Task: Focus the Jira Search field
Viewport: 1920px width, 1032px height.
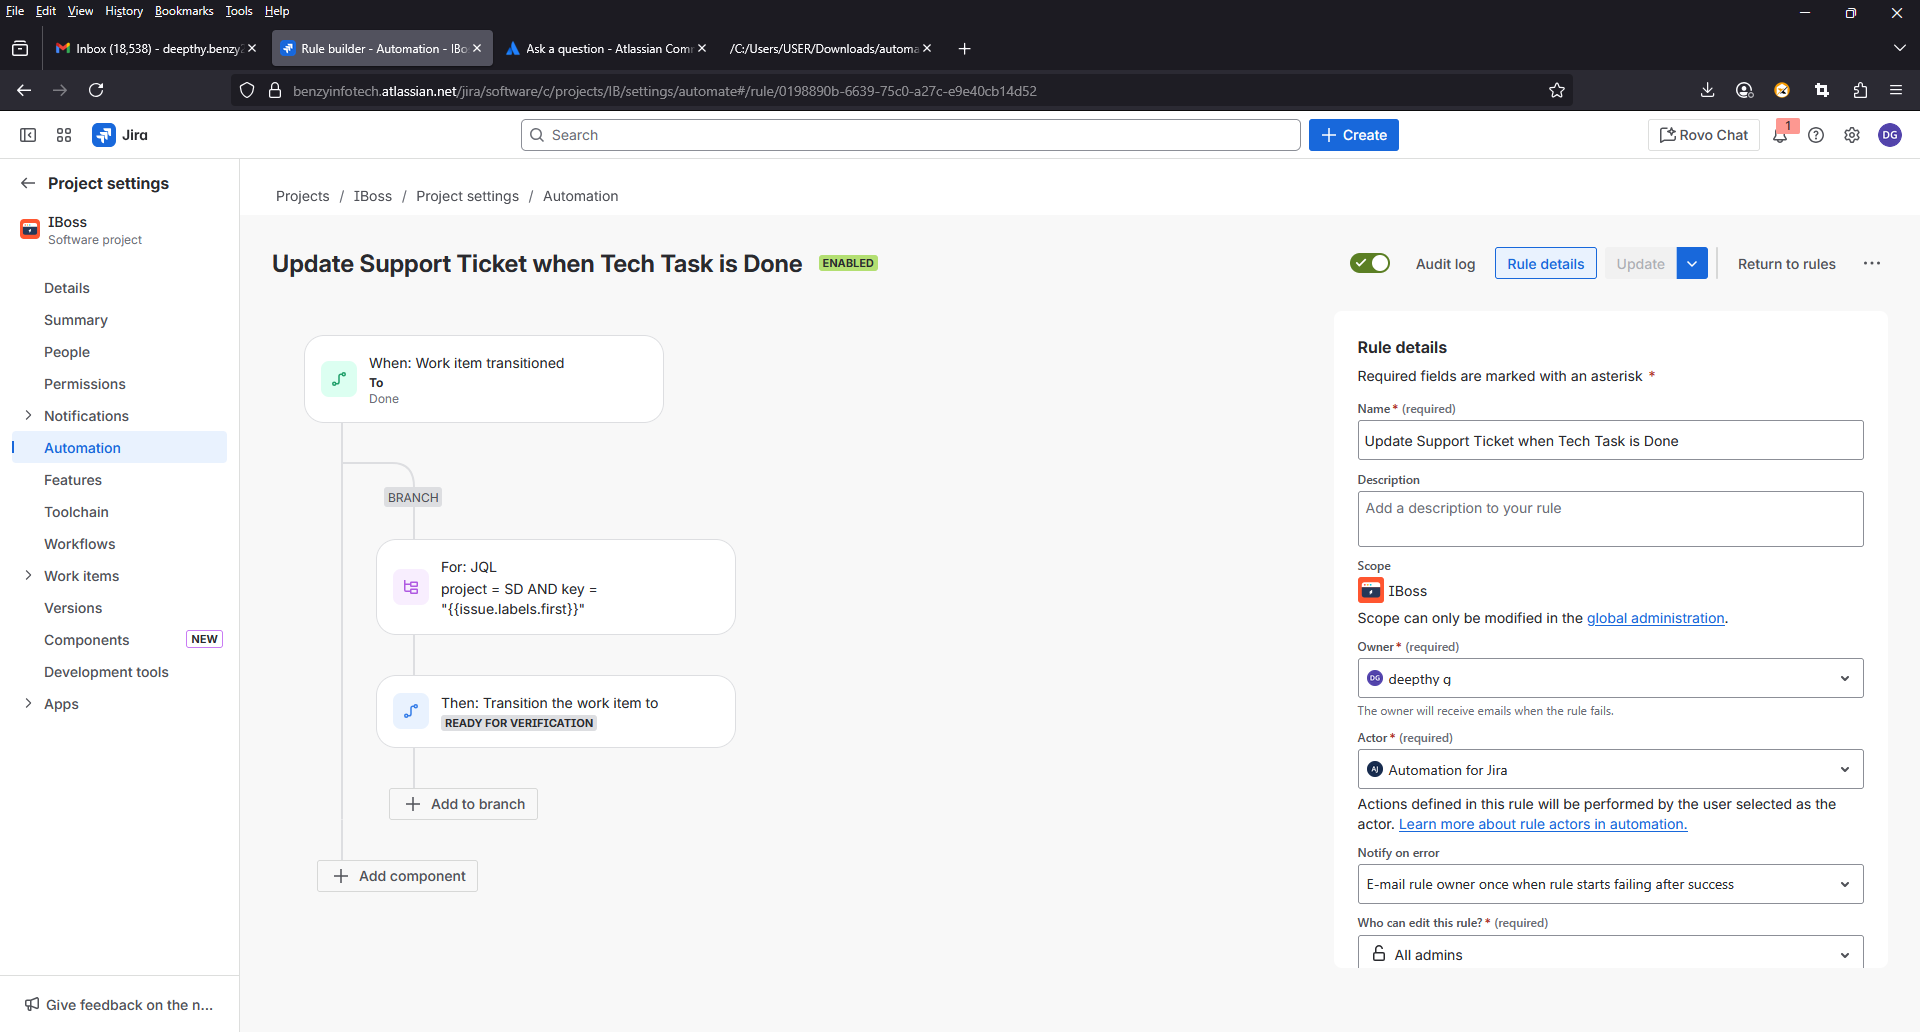Action: pos(910,135)
